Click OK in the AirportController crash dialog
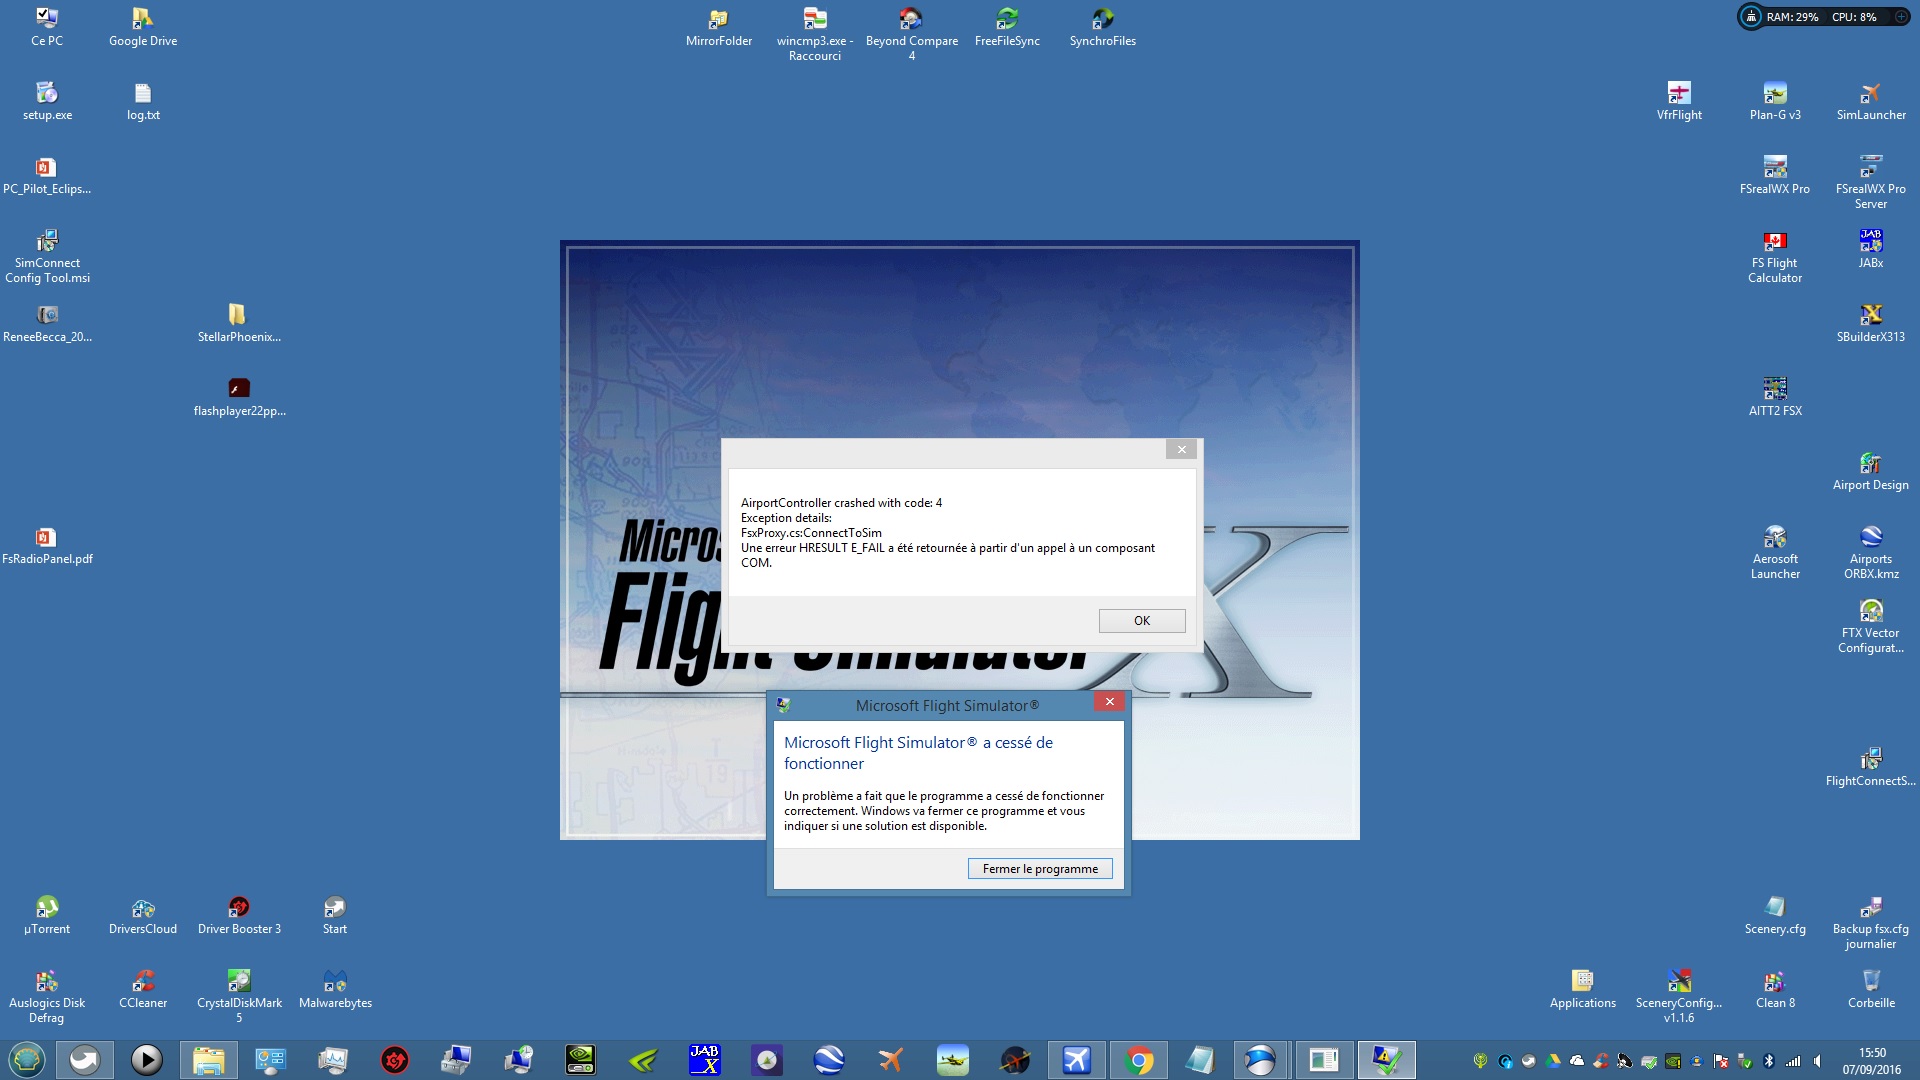Image resolution: width=1920 pixels, height=1080 pixels. coord(1142,621)
